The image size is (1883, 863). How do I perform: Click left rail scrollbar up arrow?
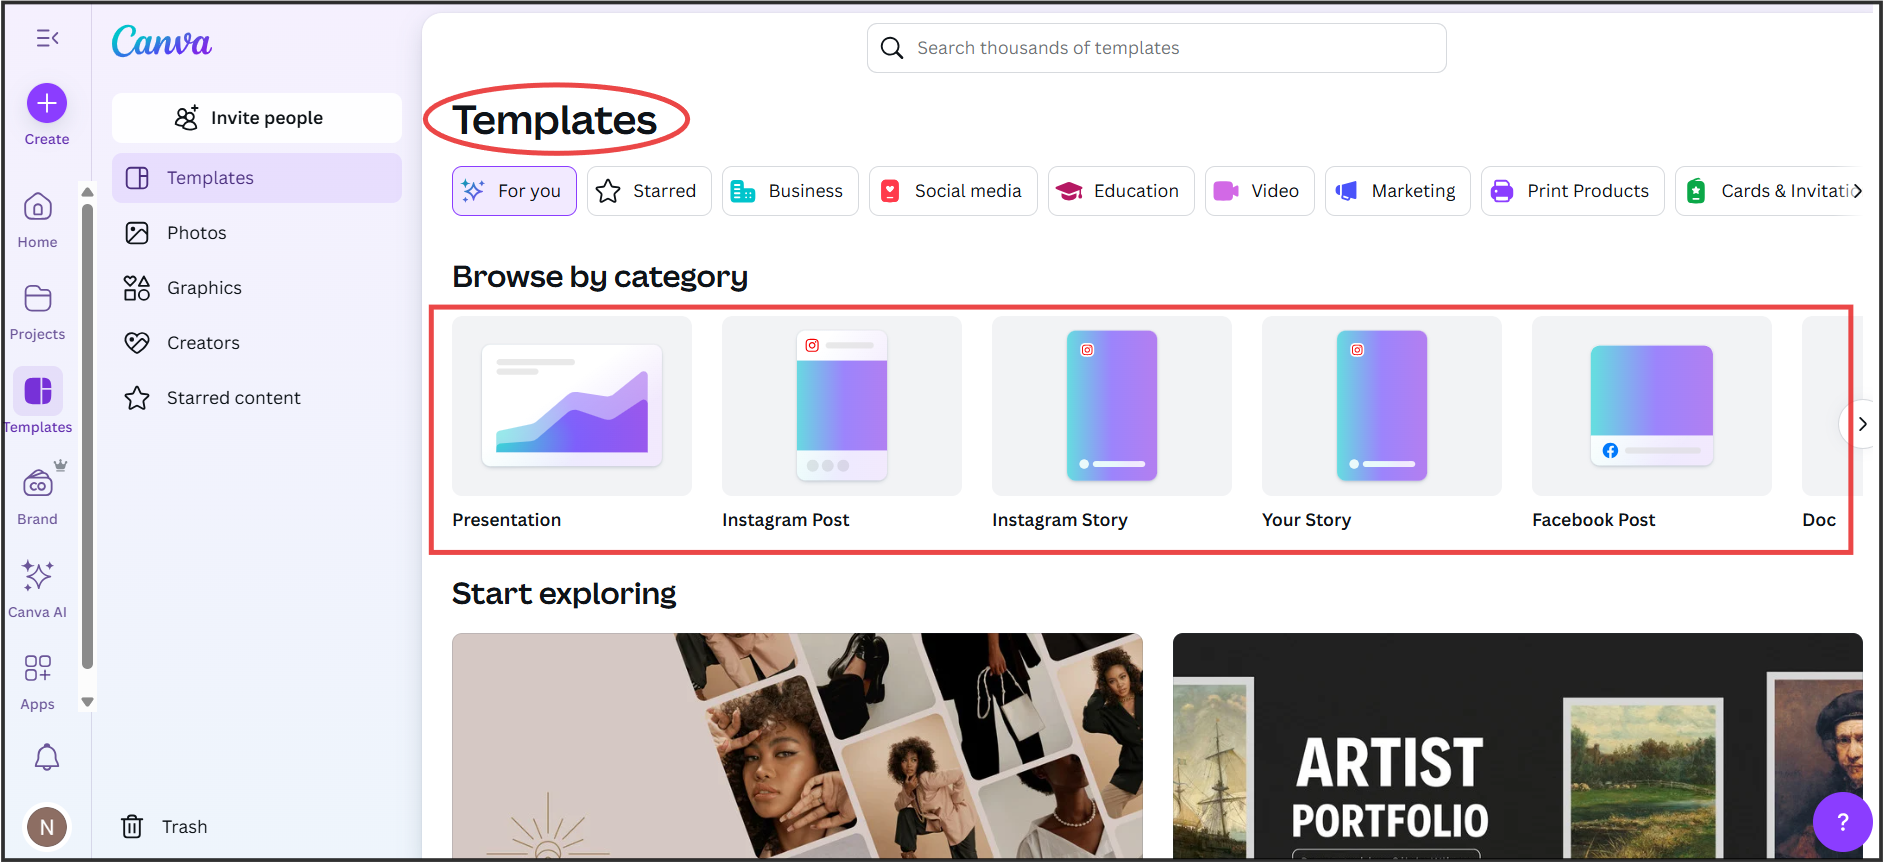(87, 192)
